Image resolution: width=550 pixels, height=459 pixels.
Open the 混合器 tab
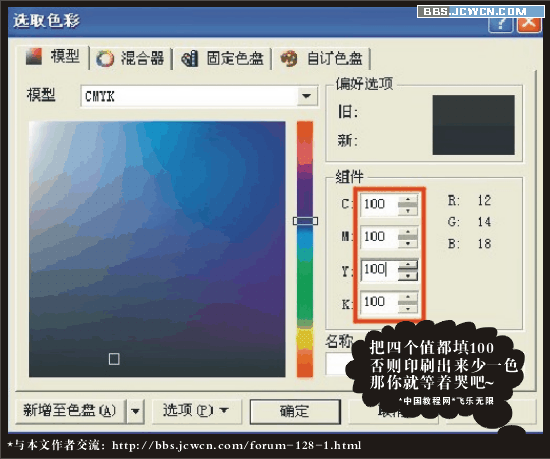[x=130, y=58]
